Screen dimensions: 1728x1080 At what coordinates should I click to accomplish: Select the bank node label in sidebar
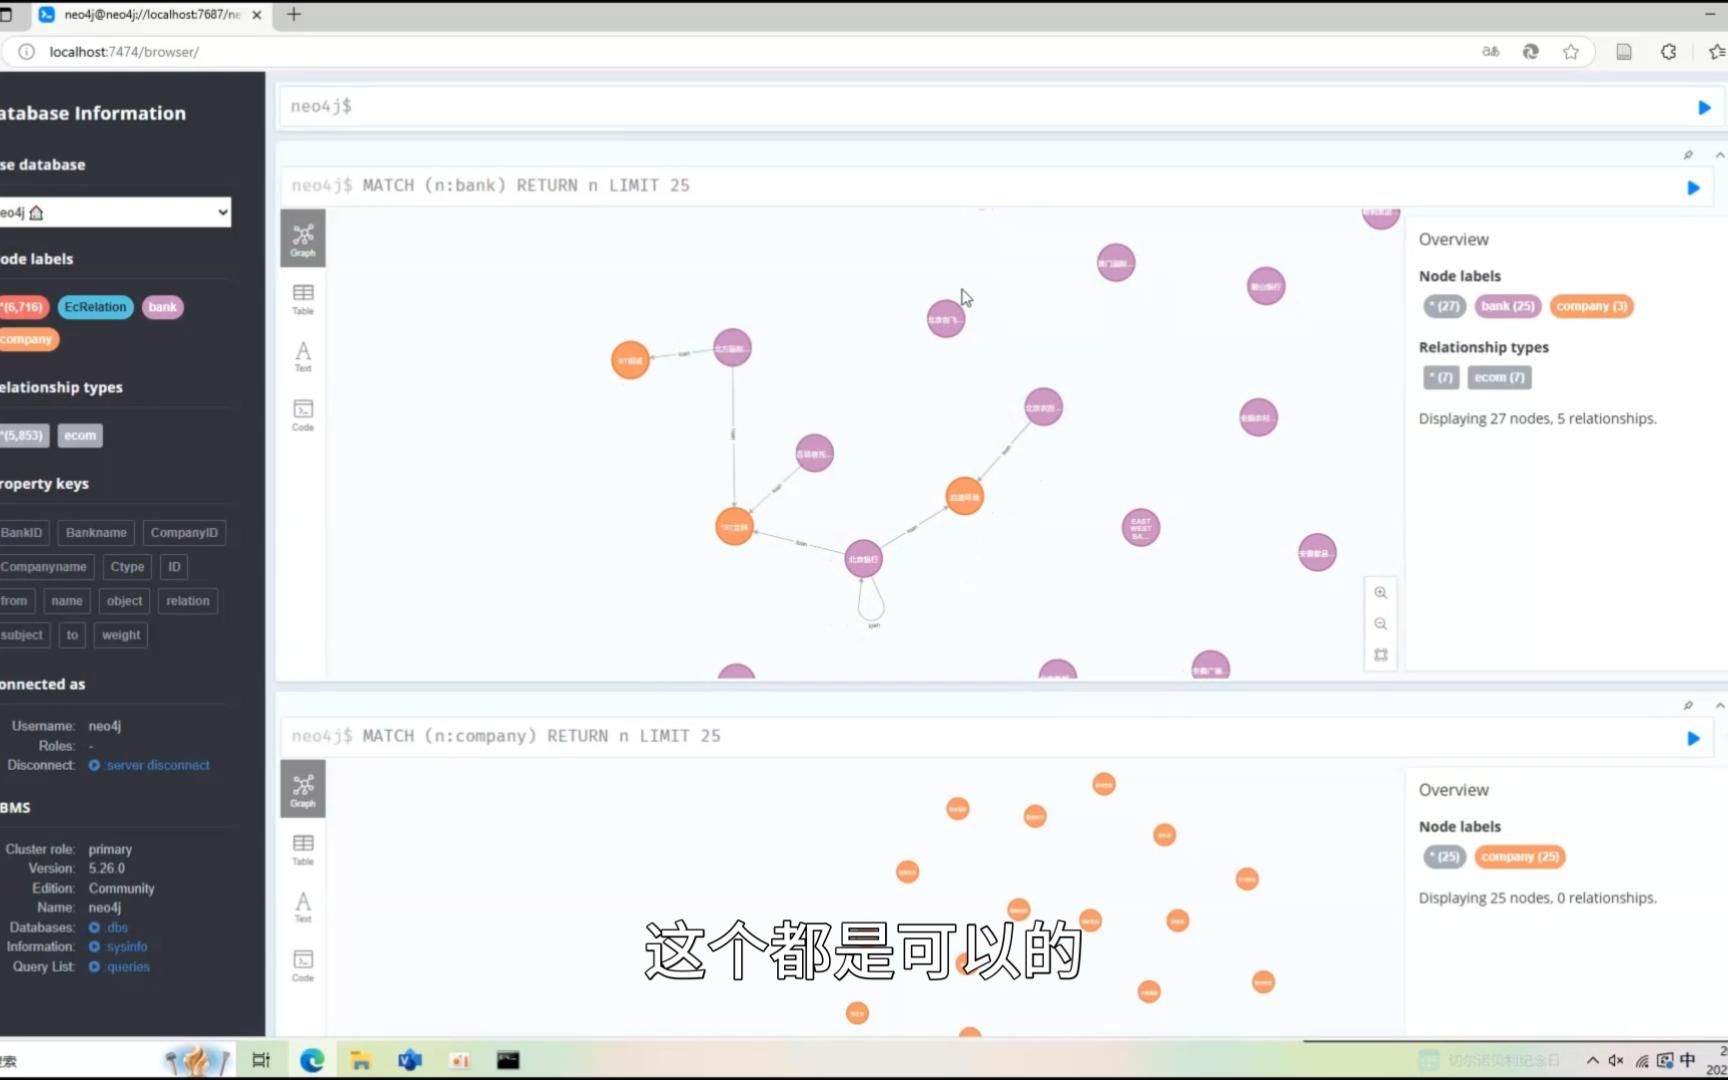(162, 307)
